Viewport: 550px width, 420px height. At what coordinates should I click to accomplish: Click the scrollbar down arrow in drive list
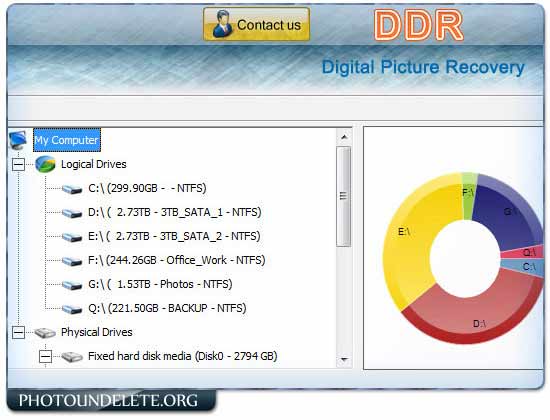(x=344, y=360)
